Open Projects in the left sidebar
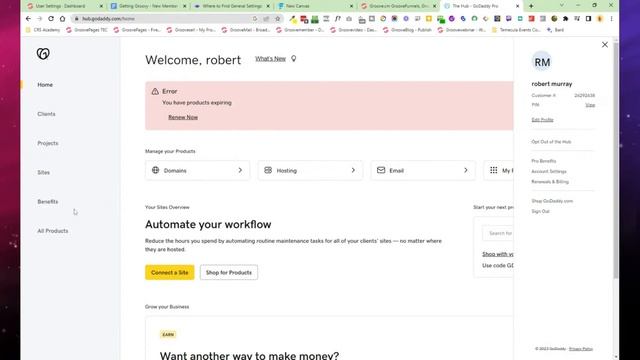Image resolution: width=640 pixels, height=360 pixels. click(x=48, y=143)
